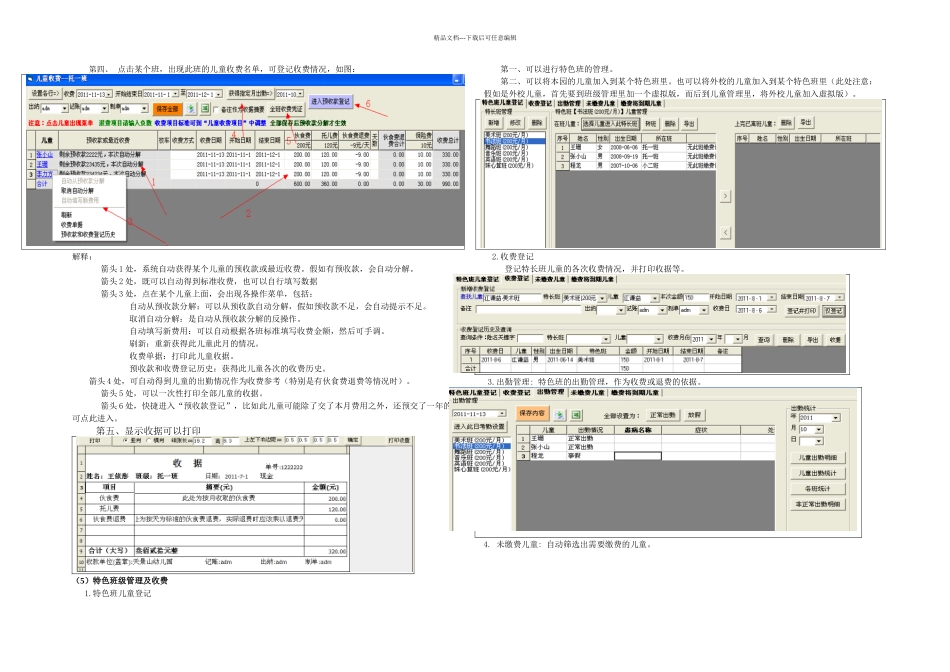
Task: Click the orange 保存全部 button
Action: pyautogui.click(x=167, y=107)
